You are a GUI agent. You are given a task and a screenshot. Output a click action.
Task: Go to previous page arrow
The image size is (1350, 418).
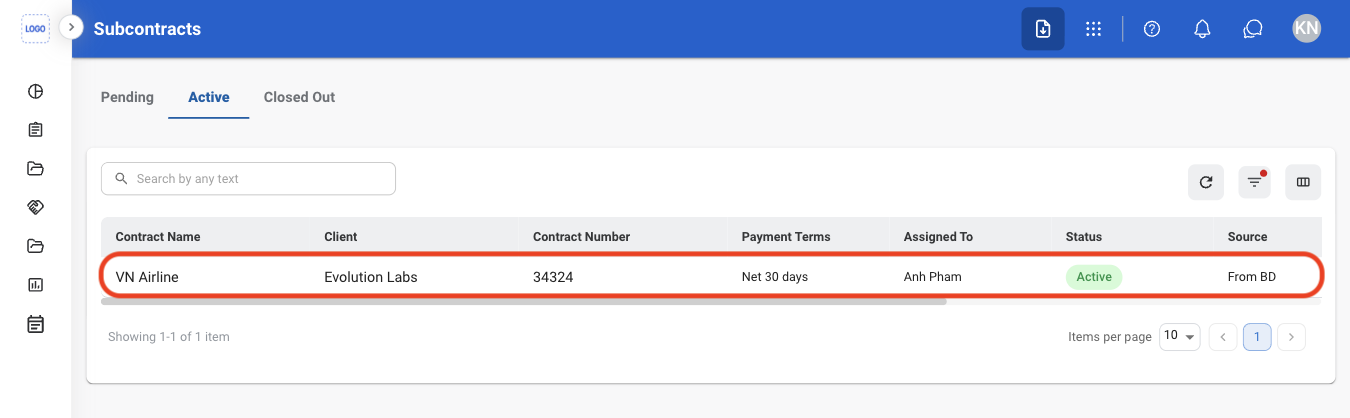[1223, 338]
